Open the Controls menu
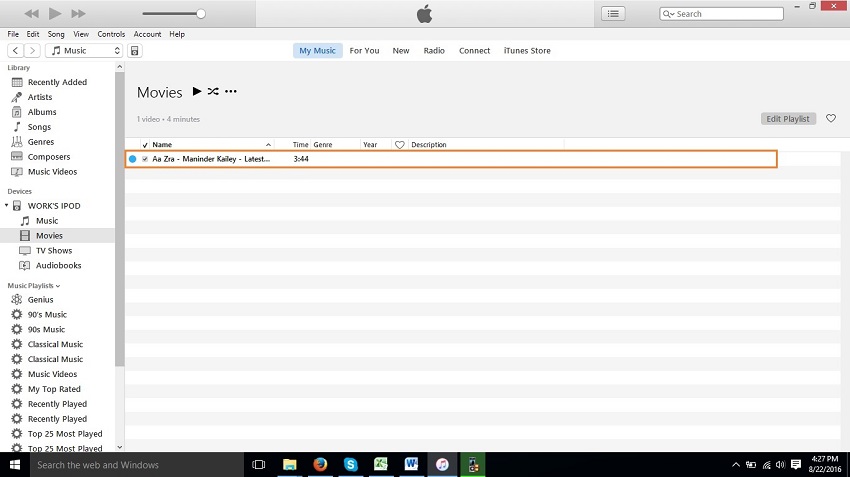 111,34
